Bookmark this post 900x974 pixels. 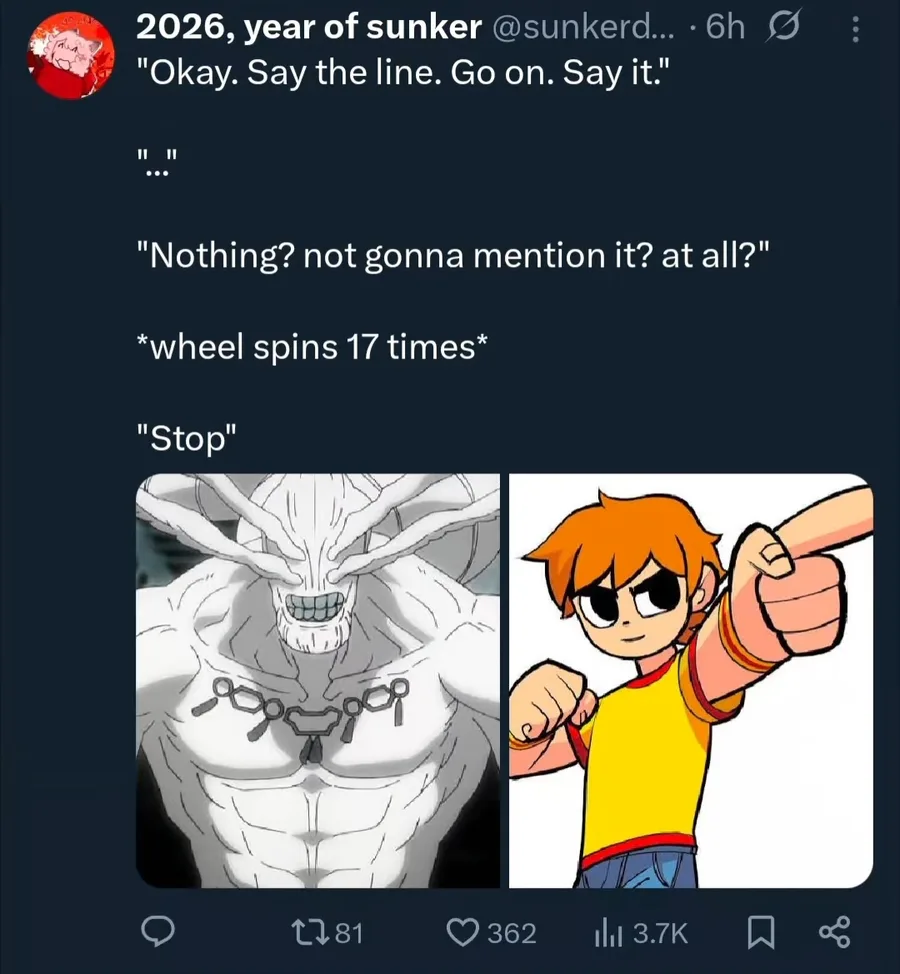click(760, 932)
